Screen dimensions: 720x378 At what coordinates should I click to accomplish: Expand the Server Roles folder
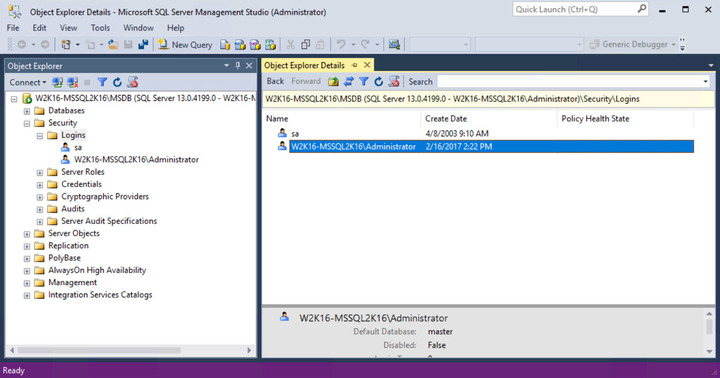[39, 173]
